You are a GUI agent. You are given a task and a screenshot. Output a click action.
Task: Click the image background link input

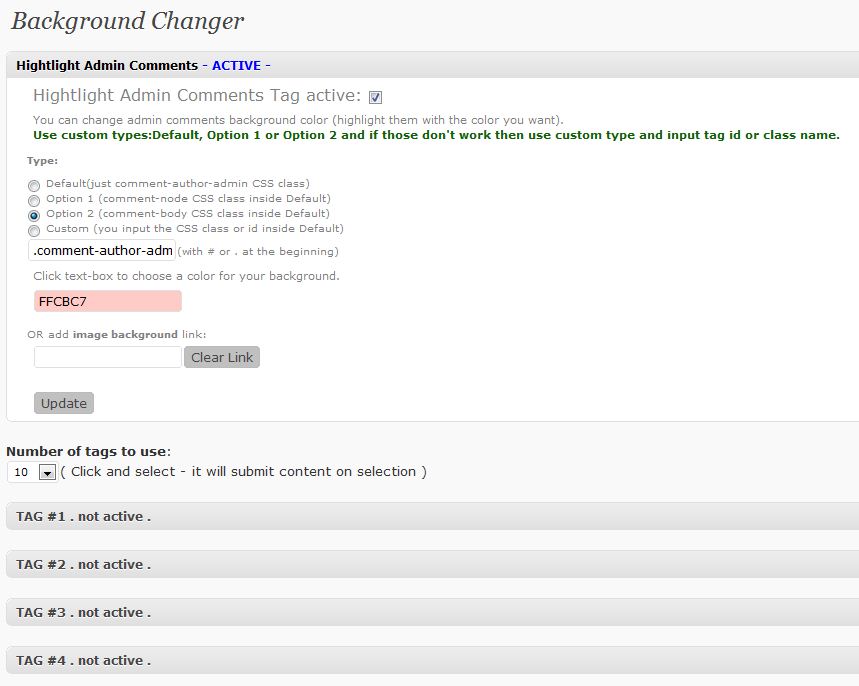[x=108, y=357]
